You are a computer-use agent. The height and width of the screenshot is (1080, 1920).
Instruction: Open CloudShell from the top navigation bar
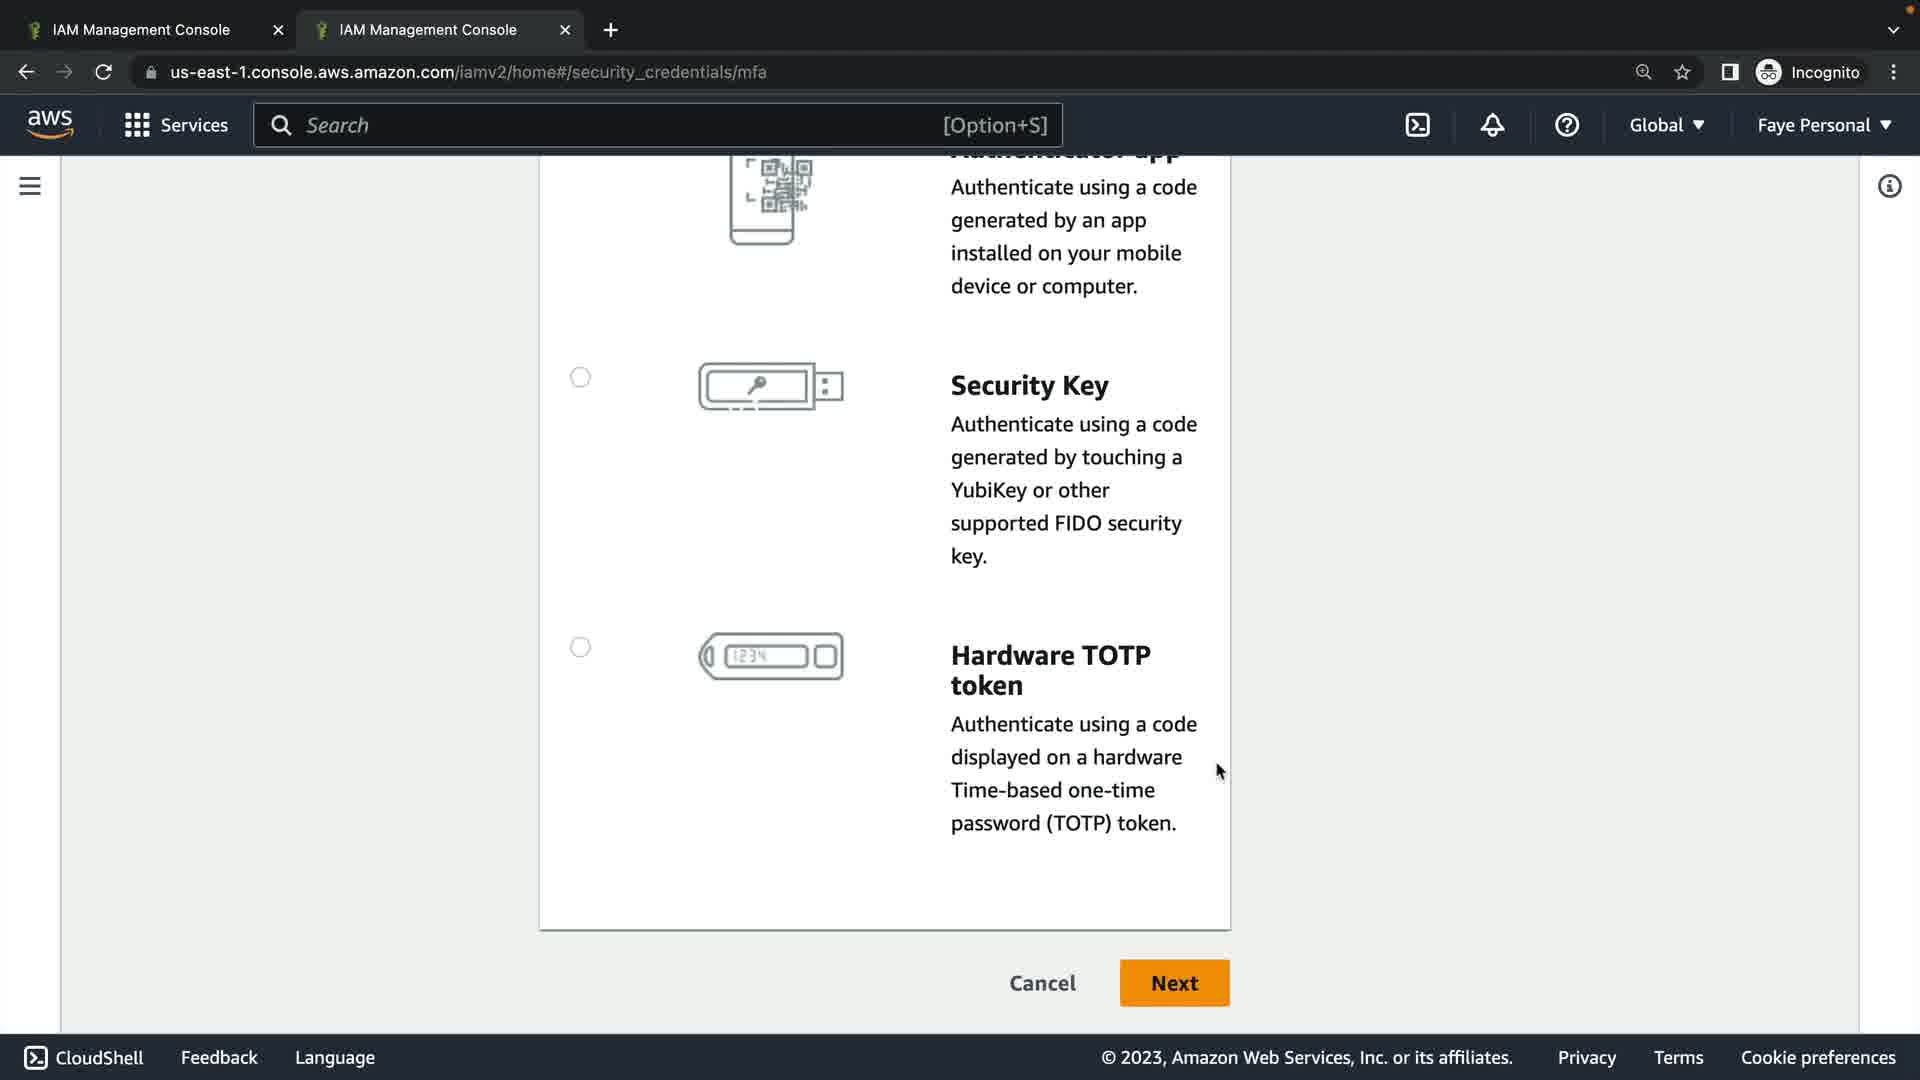tap(1418, 125)
